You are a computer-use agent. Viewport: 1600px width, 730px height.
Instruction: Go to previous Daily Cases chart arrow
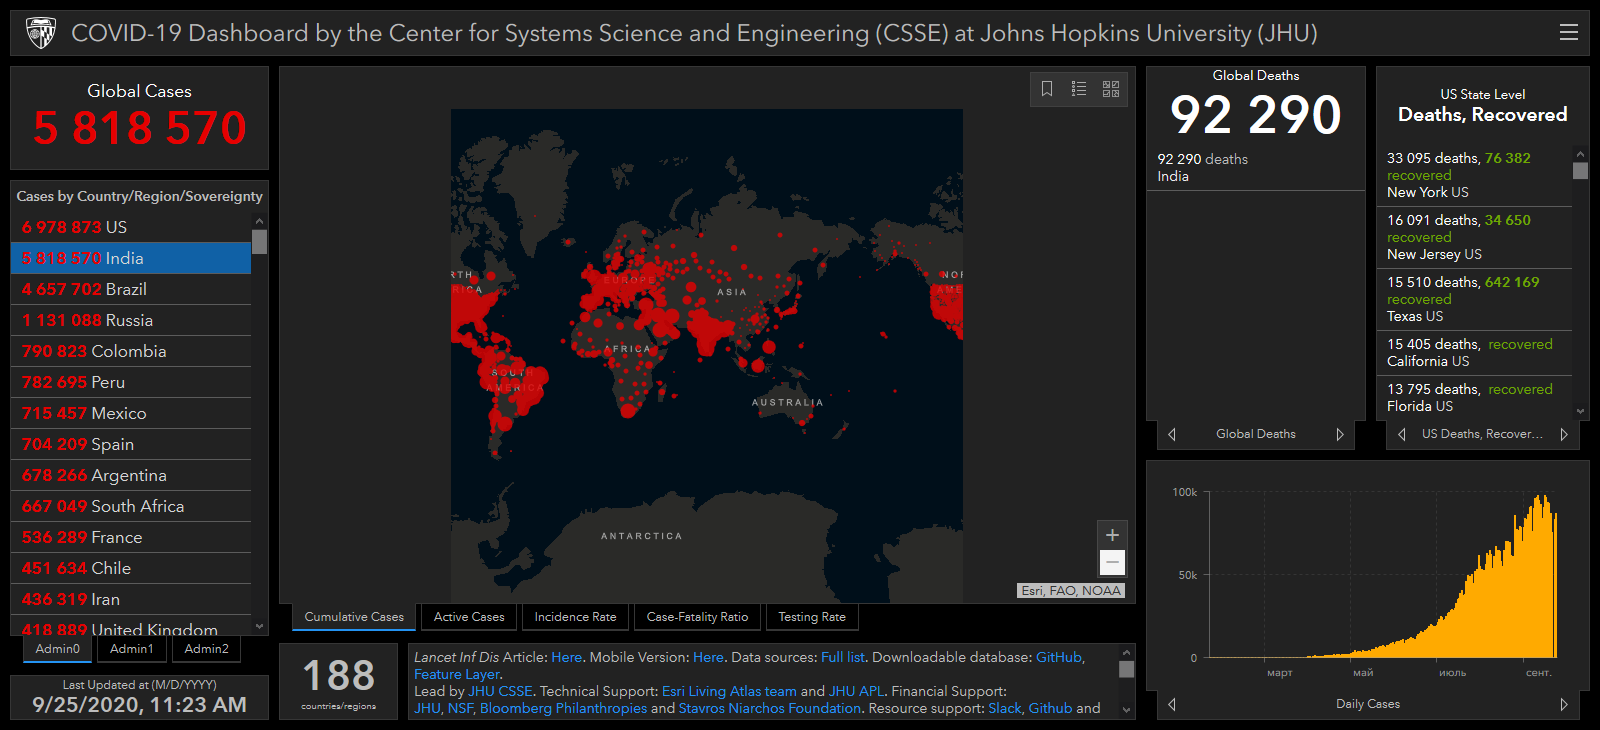1172,704
